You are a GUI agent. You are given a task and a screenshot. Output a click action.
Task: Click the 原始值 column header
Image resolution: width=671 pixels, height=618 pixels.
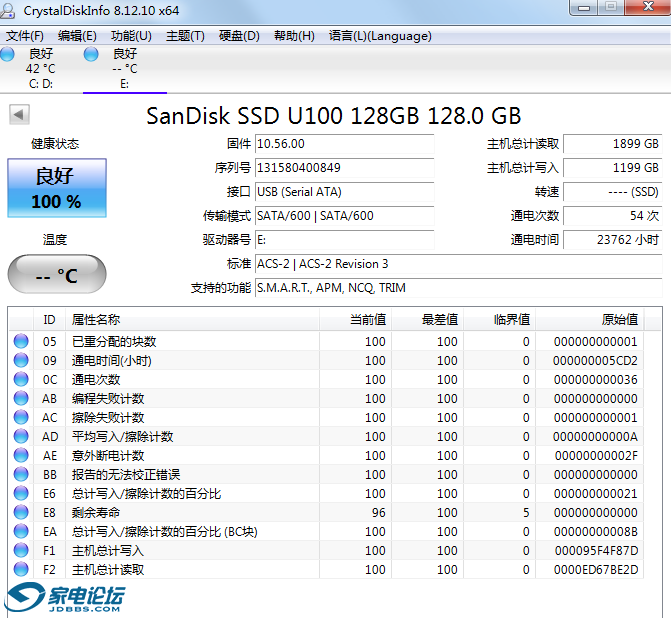click(x=589, y=319)
